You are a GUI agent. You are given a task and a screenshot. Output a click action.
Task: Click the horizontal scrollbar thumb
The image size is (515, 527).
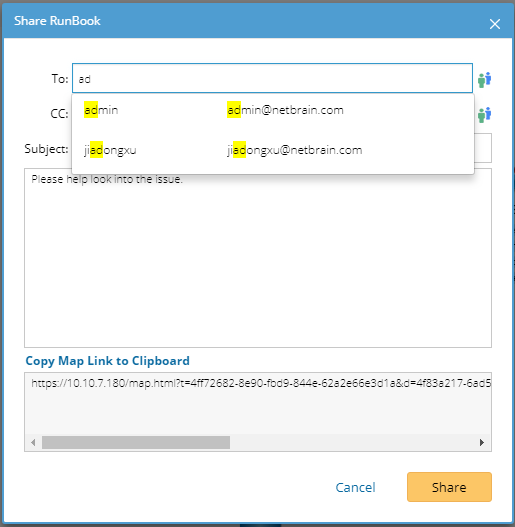136,442
